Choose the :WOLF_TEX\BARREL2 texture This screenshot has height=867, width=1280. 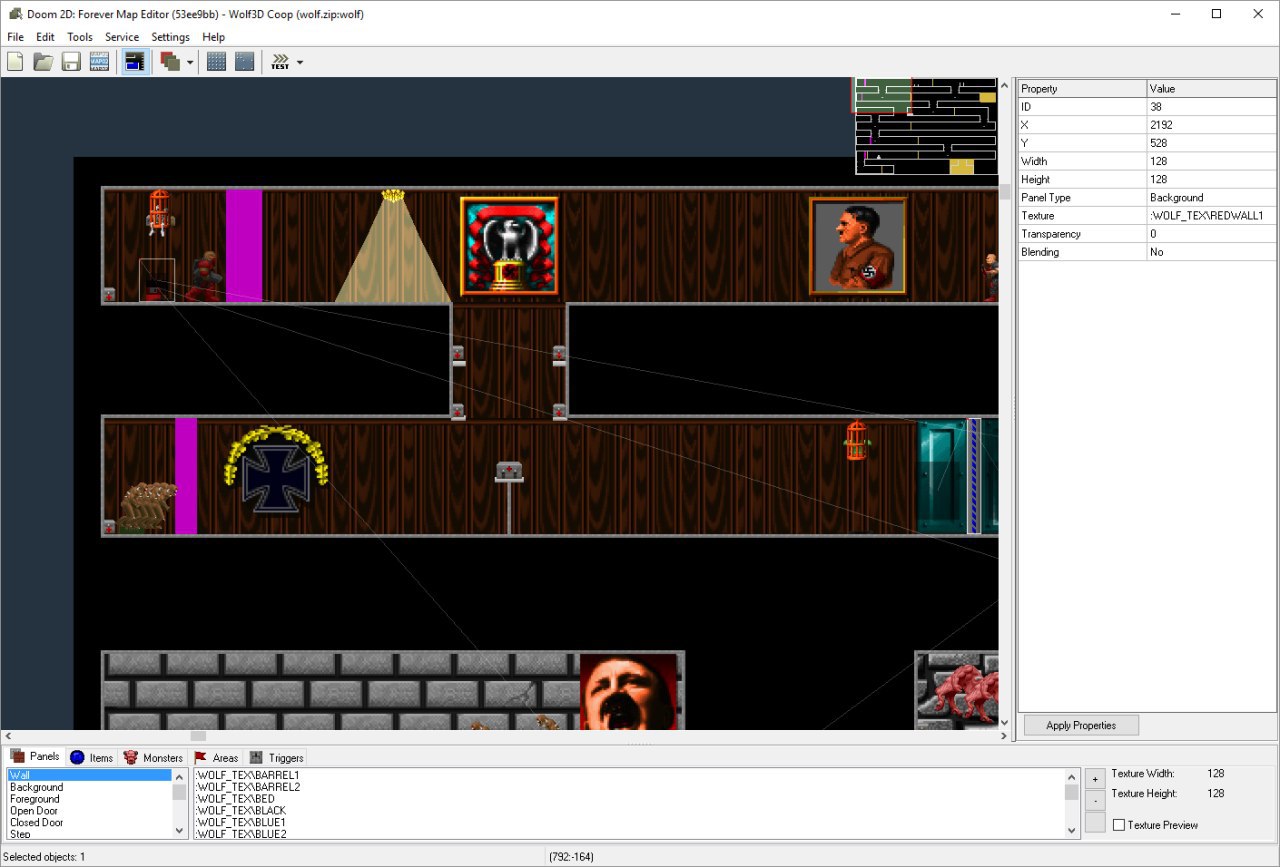(x=629, y=787)
